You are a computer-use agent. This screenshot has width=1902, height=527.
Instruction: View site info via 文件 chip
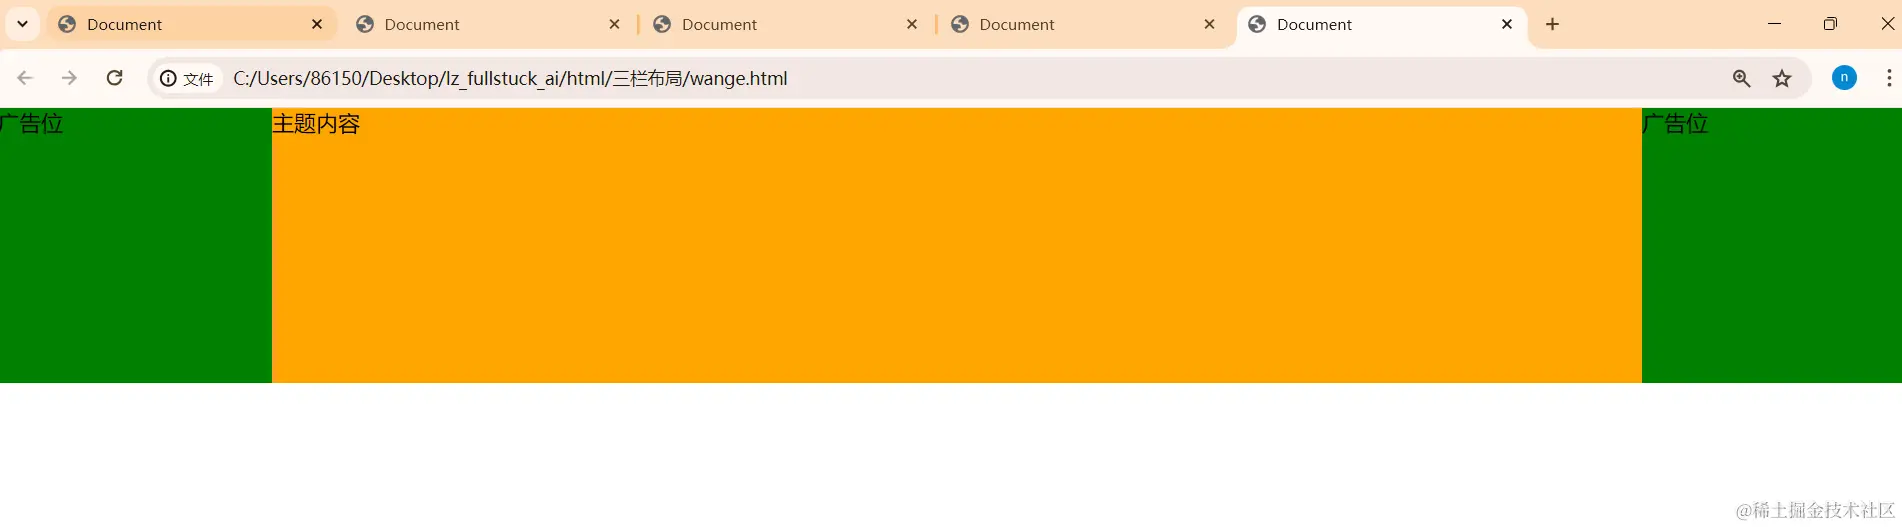click(x=187, y=78)
